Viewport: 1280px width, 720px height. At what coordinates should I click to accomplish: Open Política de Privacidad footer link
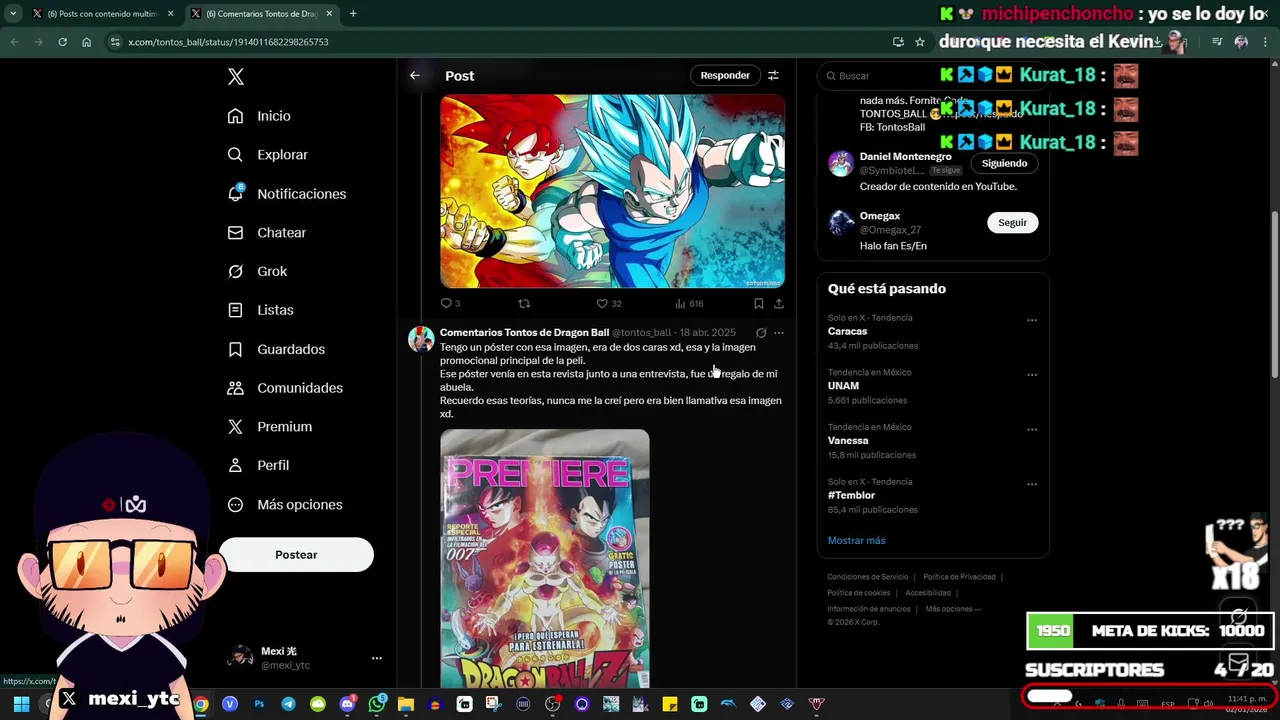coord(959,577)
